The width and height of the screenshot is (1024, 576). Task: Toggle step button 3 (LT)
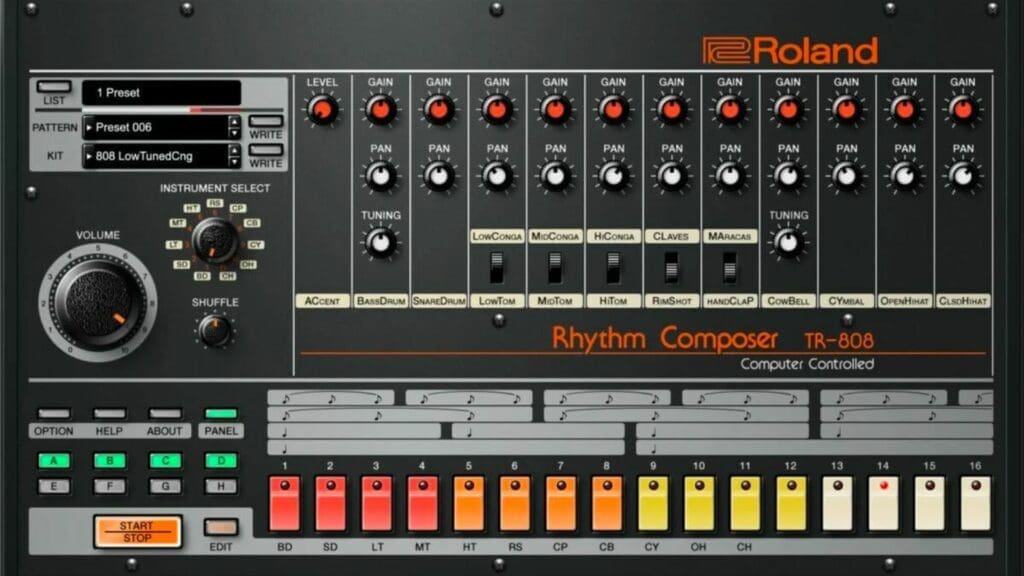pyautogui.click(x=377, y=503)
